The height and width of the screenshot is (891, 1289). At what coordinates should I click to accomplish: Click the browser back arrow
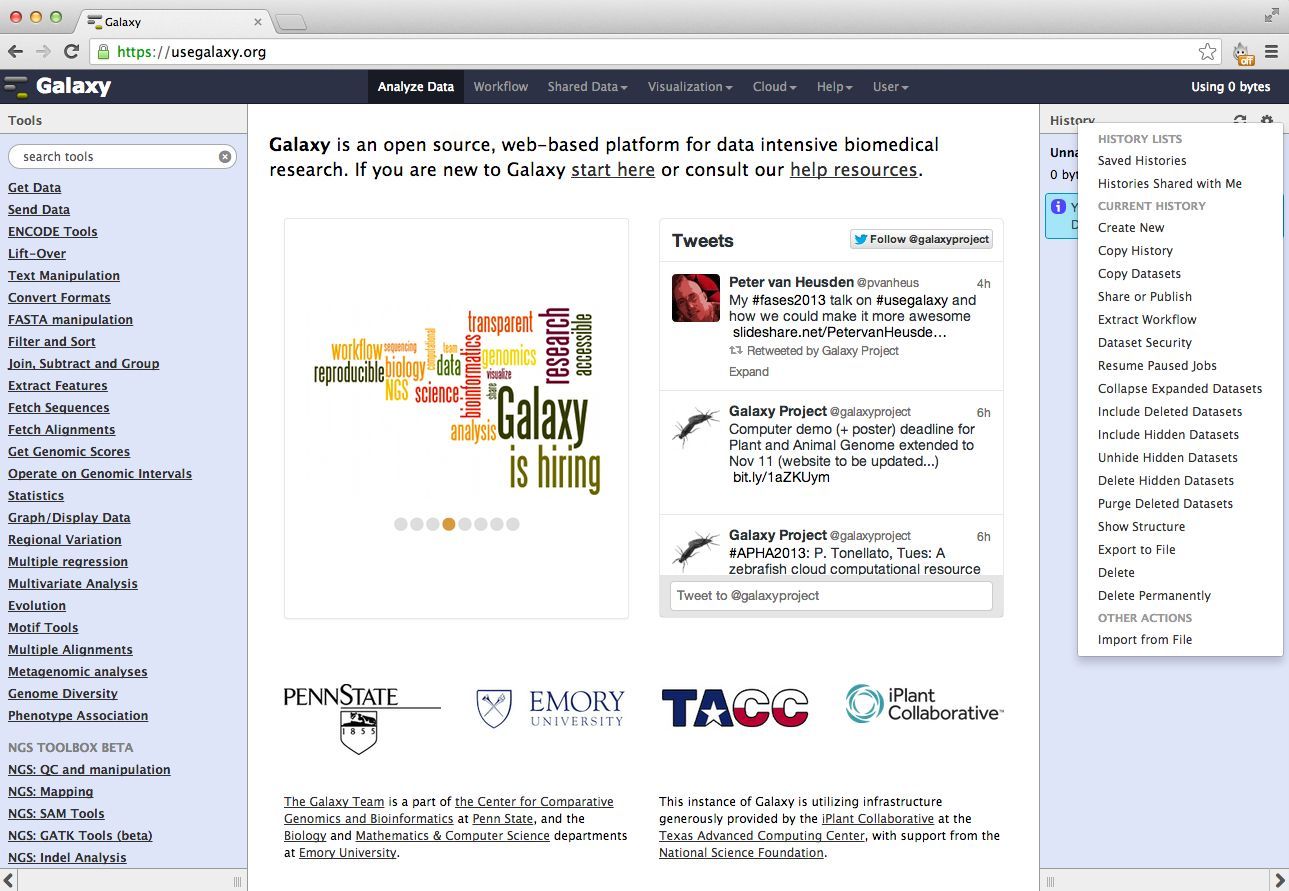(15, 51)
